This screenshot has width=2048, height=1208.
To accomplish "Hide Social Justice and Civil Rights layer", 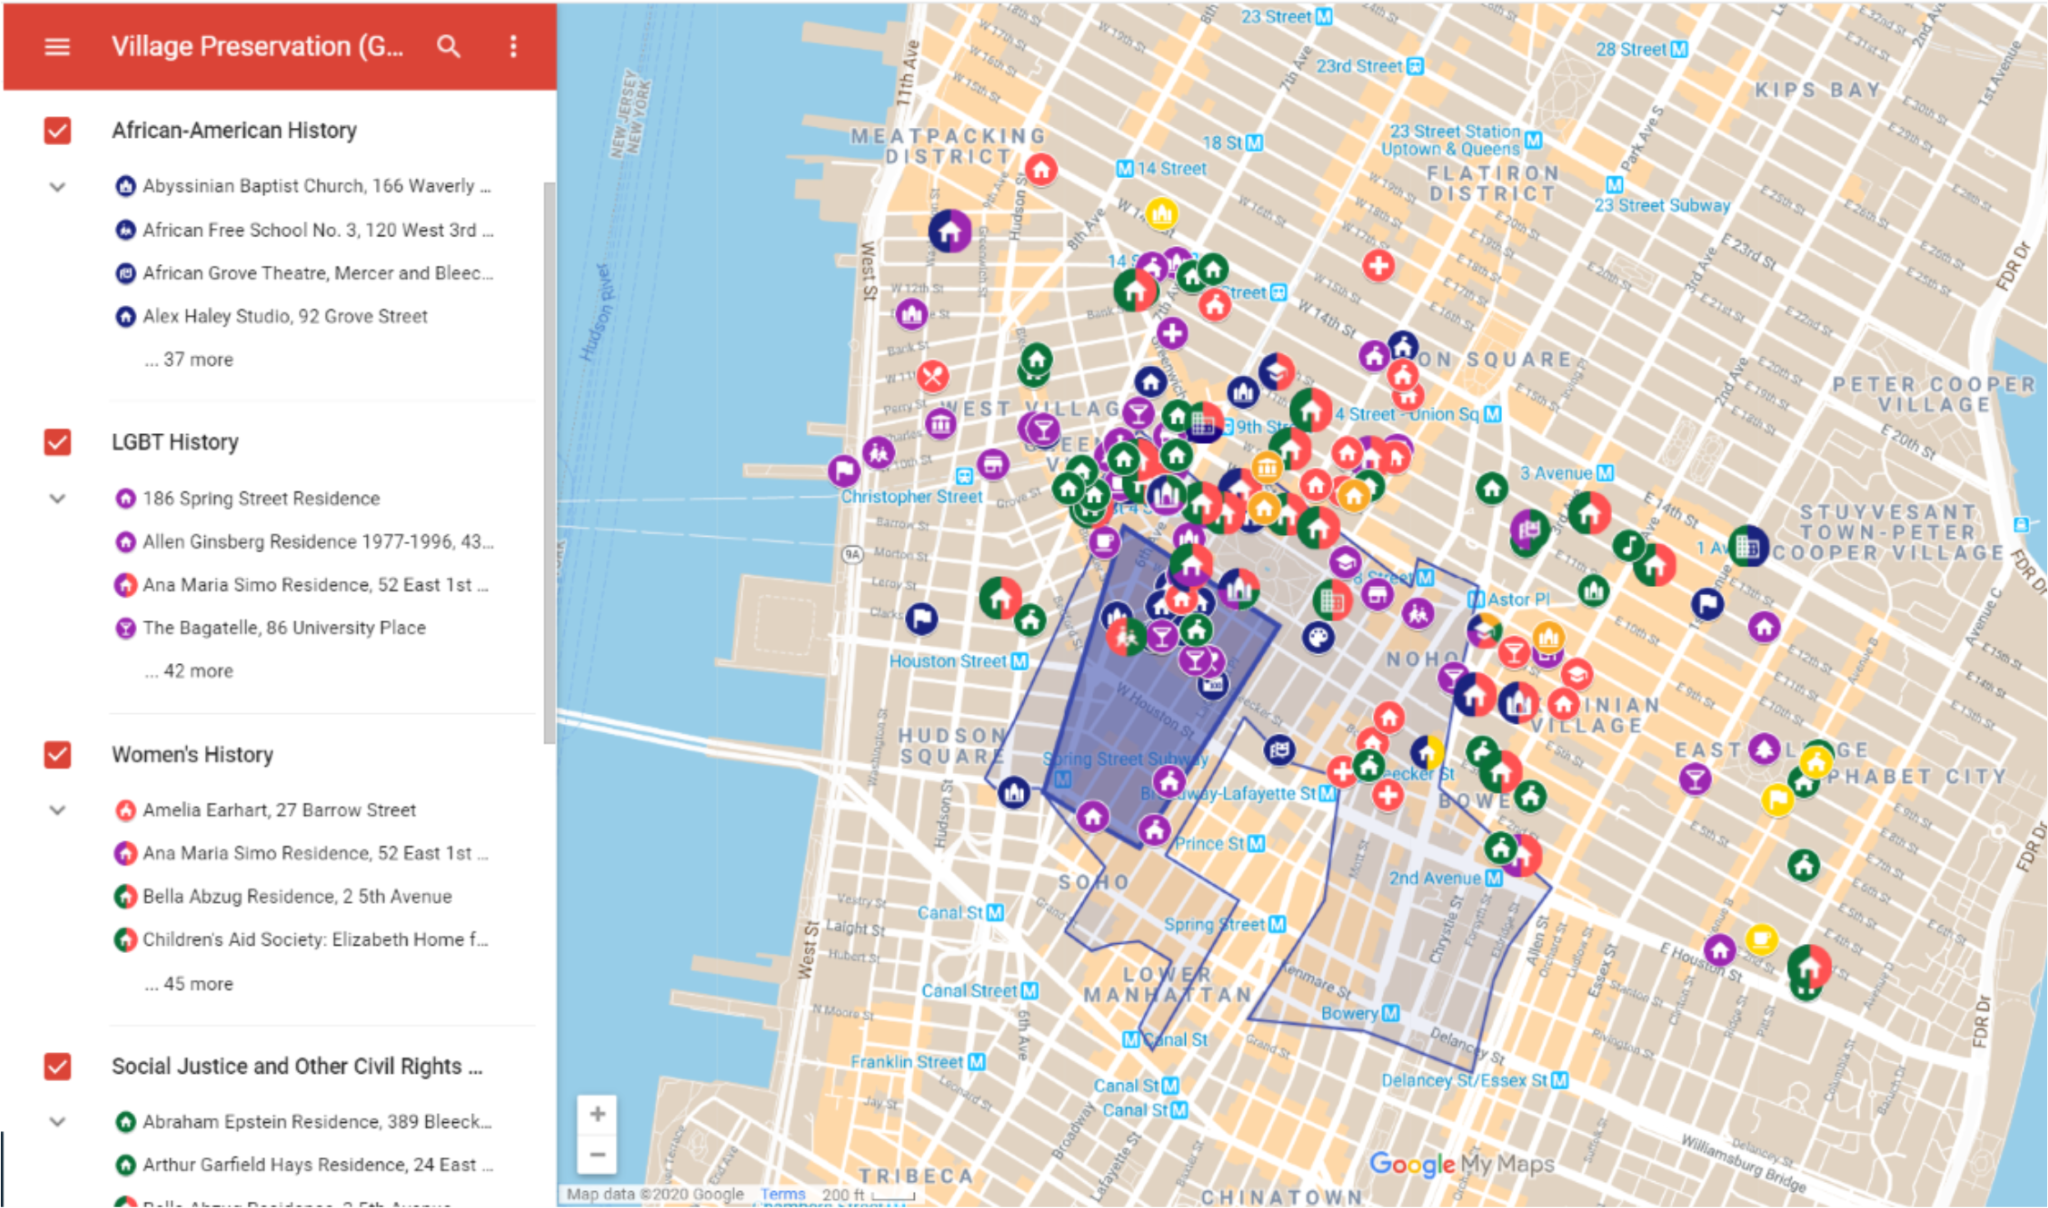I will pos(58,1067).
